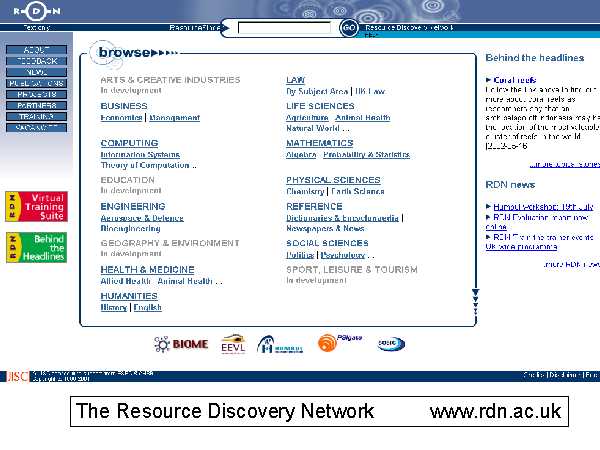
Task: Click the RDN logo in the header
Action: point(37,11)
